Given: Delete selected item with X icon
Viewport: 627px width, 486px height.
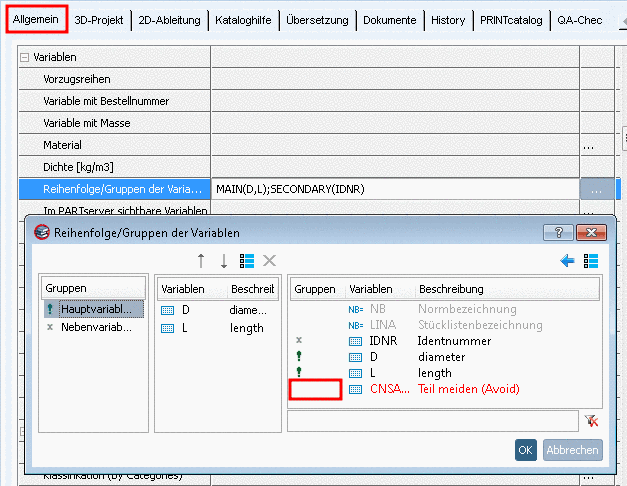Looking at the screenshot, I should (x=270, y=261).
